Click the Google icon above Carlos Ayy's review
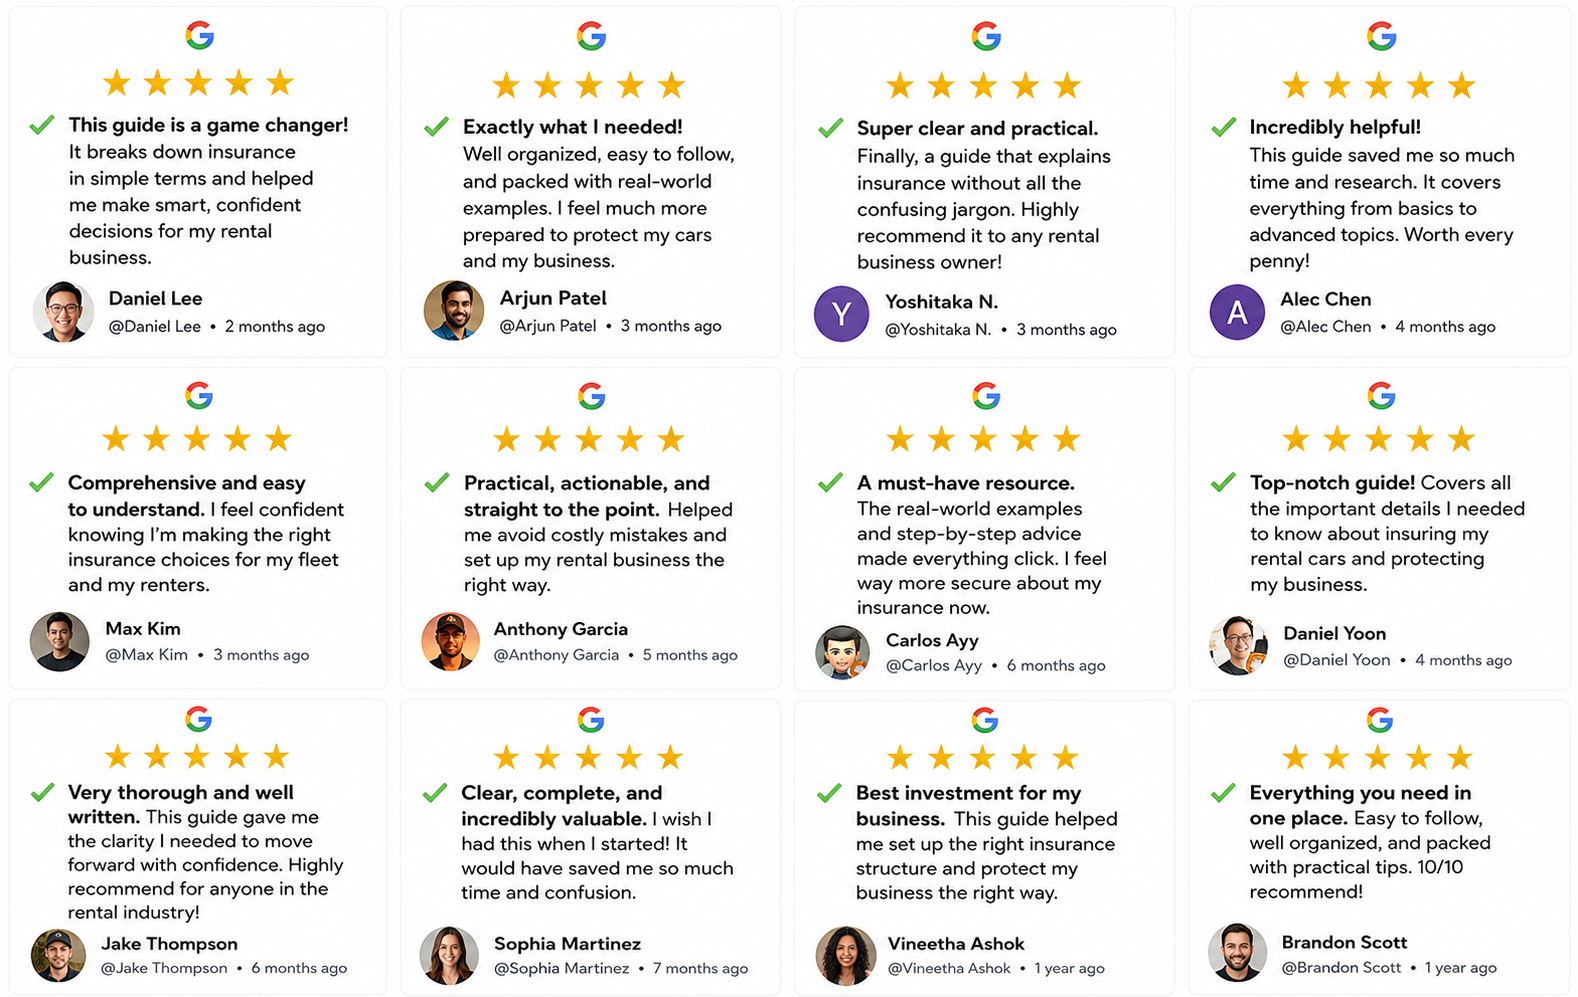The width and height of the screenshot is (1578, 997). coord(986,396)
